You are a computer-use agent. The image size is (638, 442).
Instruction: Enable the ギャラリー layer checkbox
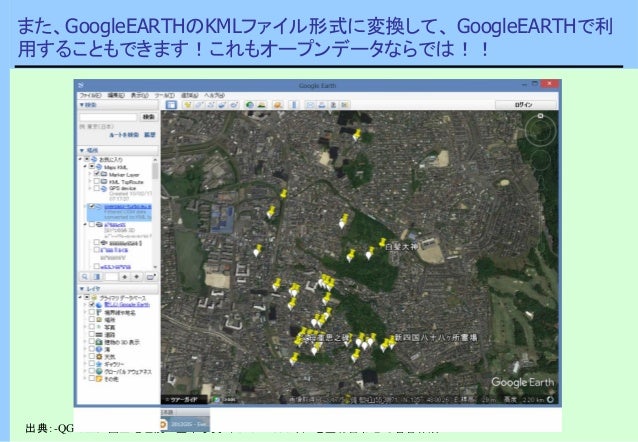[92, 363]
